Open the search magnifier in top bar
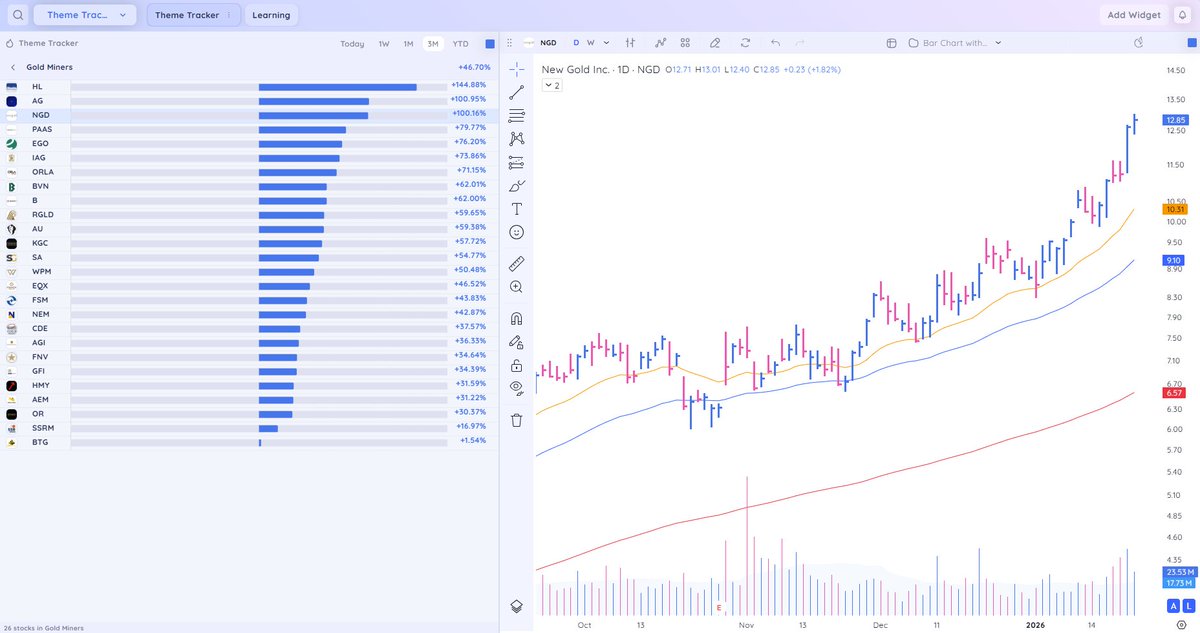 pyautogui.click(x=17, y=15)
